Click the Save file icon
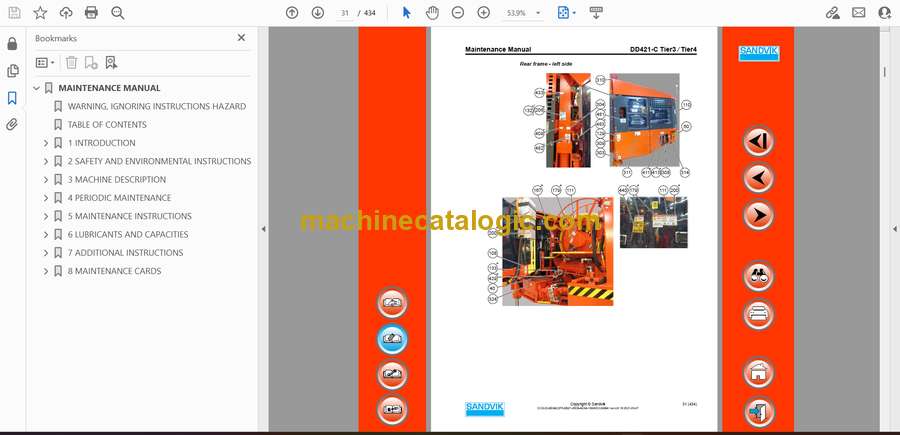Viewport: 900px width, 435px height. point(14,13)
